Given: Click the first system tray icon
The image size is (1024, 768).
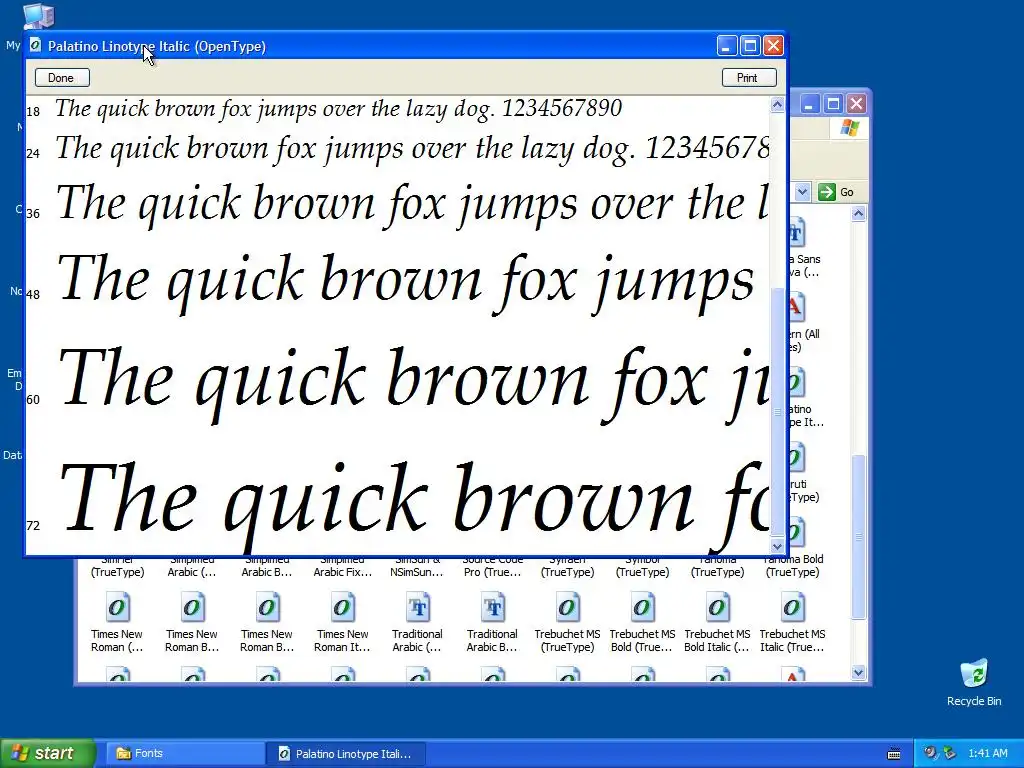Looking at the screenshot, I should pos(931,753).
